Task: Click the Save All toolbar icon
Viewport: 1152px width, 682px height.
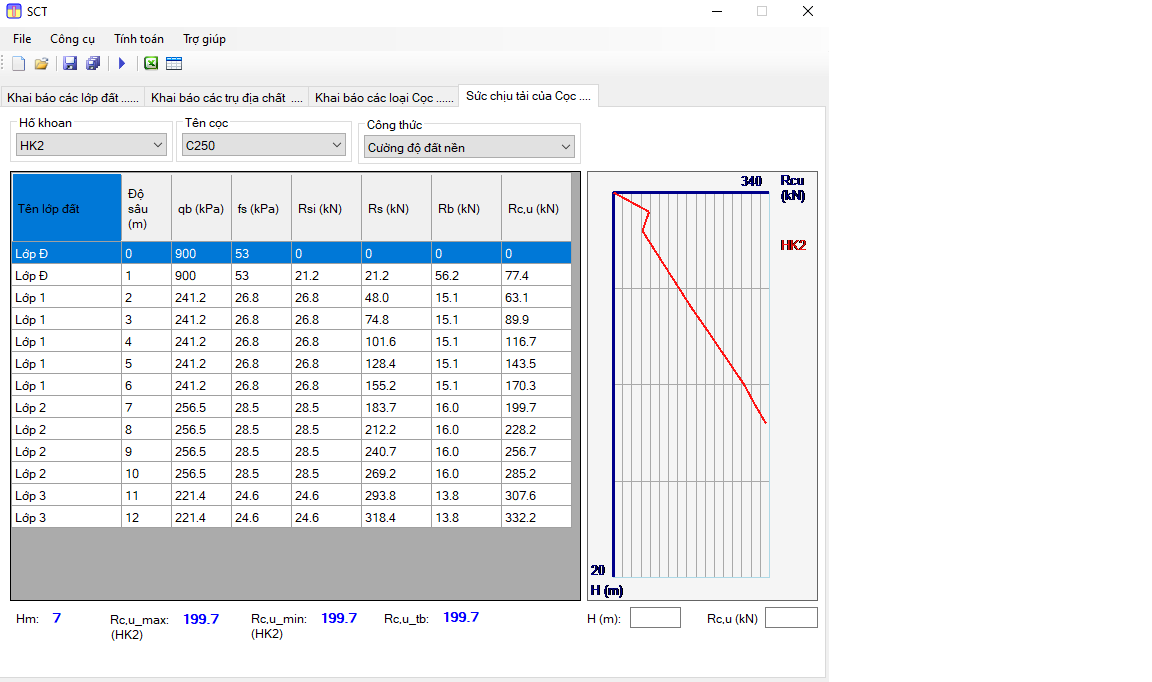Action: click(93, 64)
